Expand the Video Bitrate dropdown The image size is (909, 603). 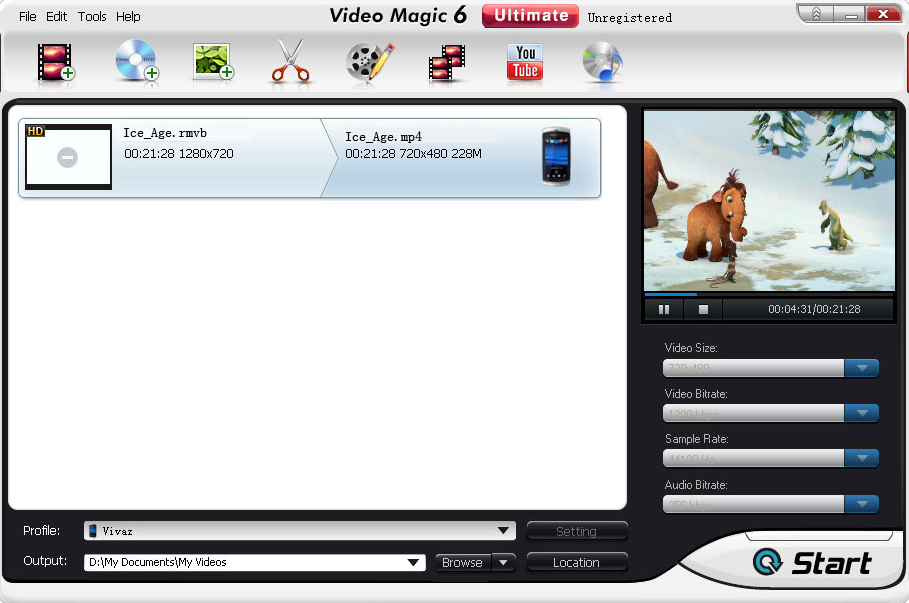(x=861, y=413)
